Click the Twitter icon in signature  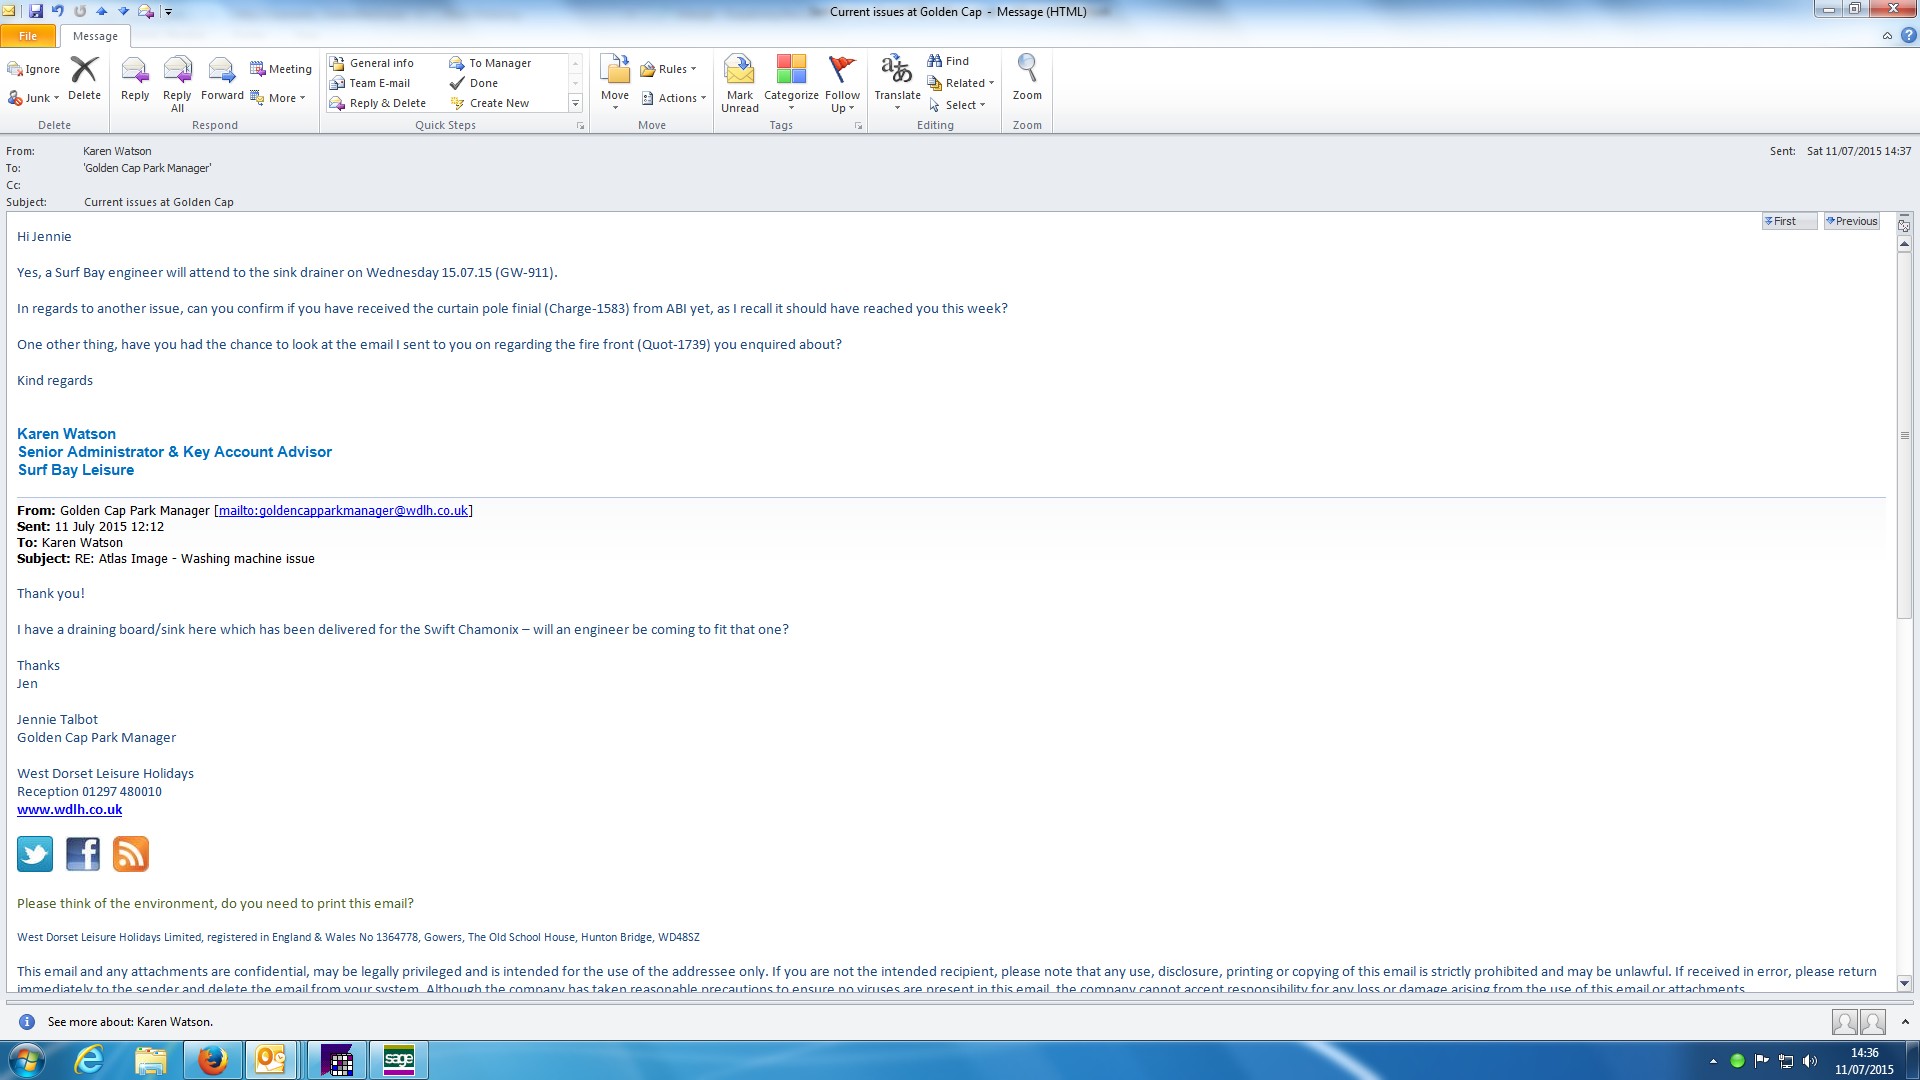[x=35, y=854]
